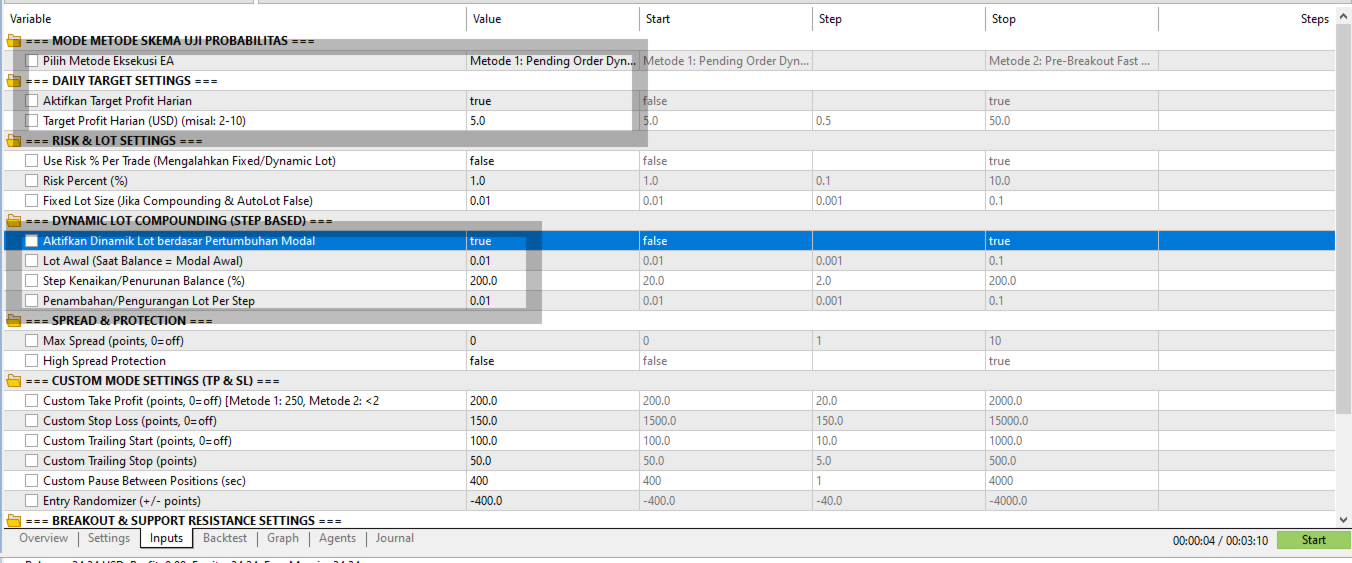Viewport: 1352px width, 563px height.
Task: Check Penambahan/Pengurangan Lot Per Step box
Action: click(x=32, y=301)
